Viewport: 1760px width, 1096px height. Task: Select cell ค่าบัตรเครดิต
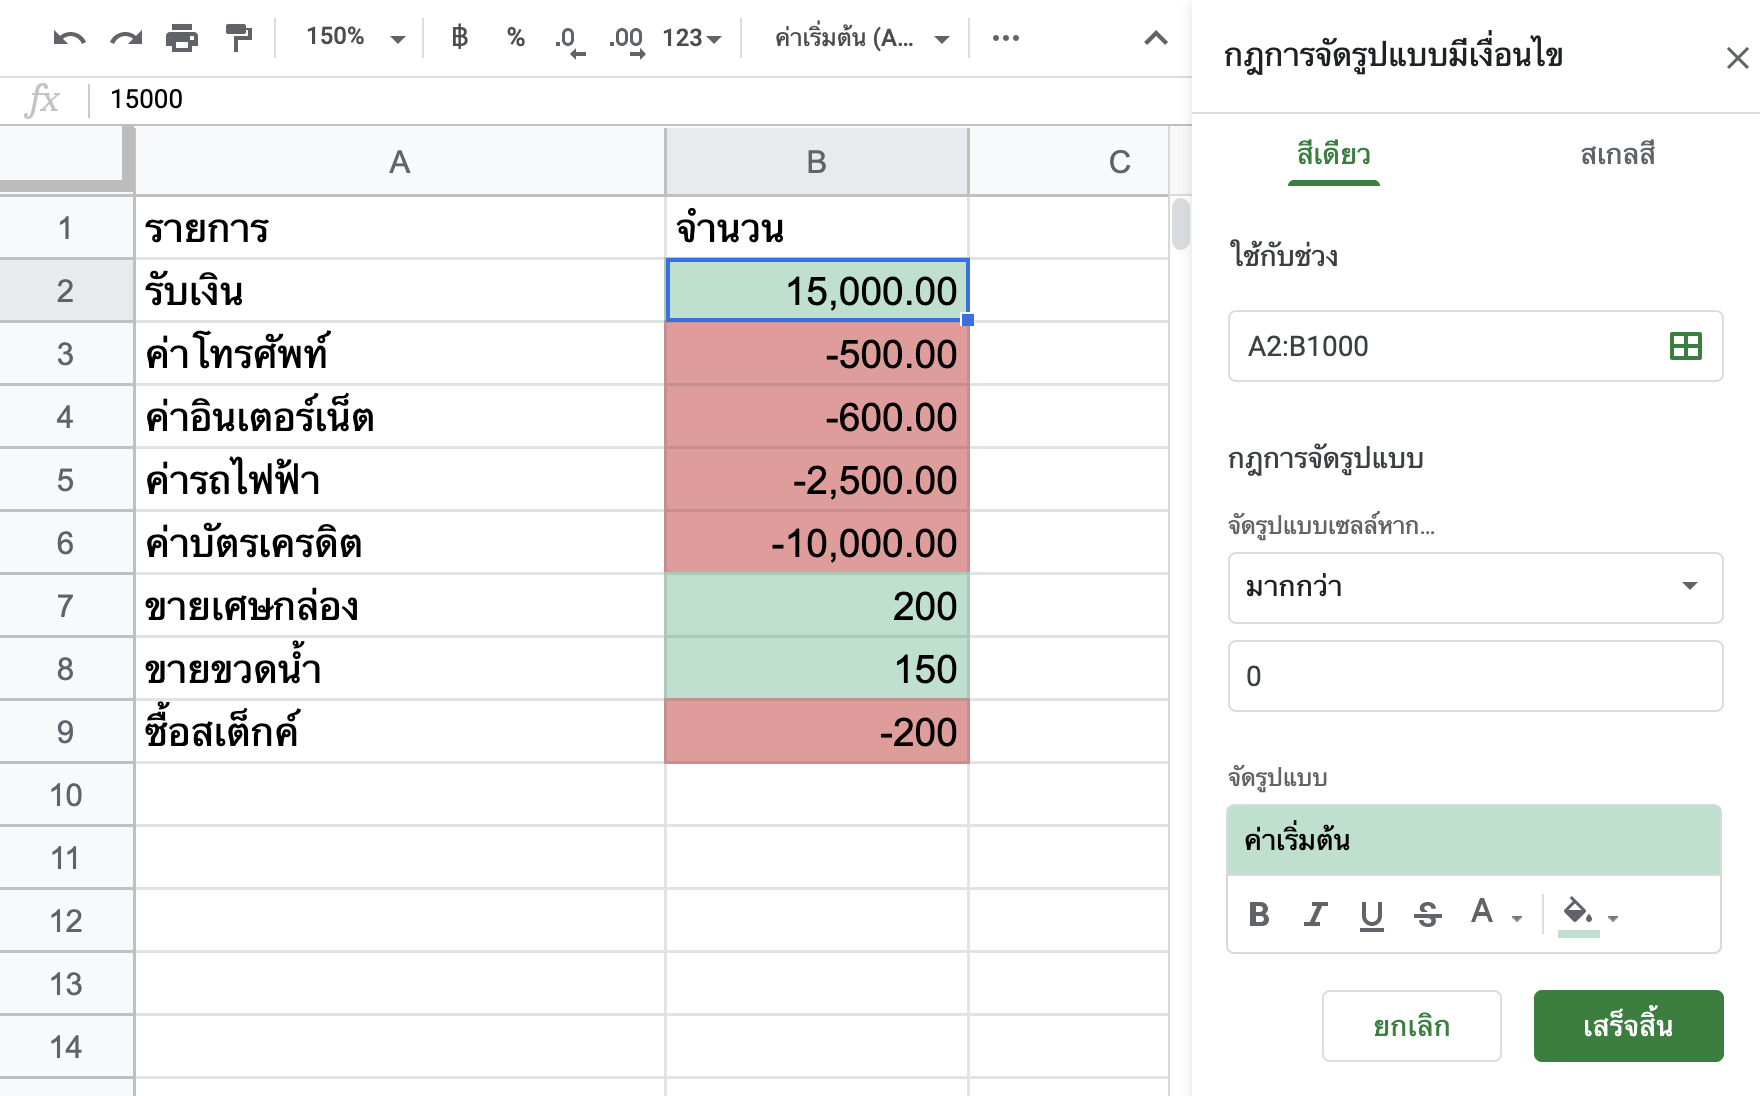[x=400, y=543]
